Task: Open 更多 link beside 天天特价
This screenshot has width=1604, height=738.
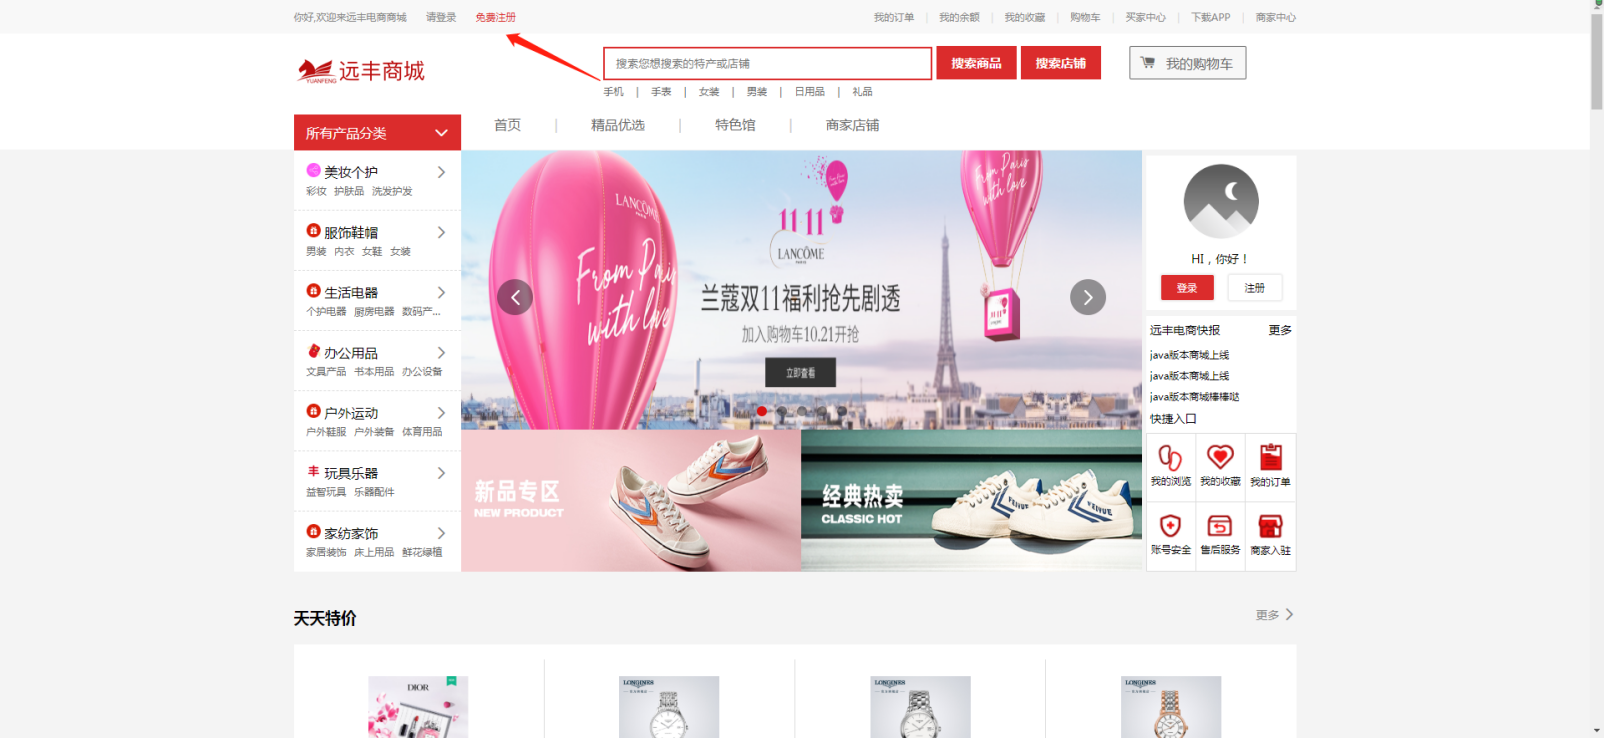Action: [x=1274, y=615]
